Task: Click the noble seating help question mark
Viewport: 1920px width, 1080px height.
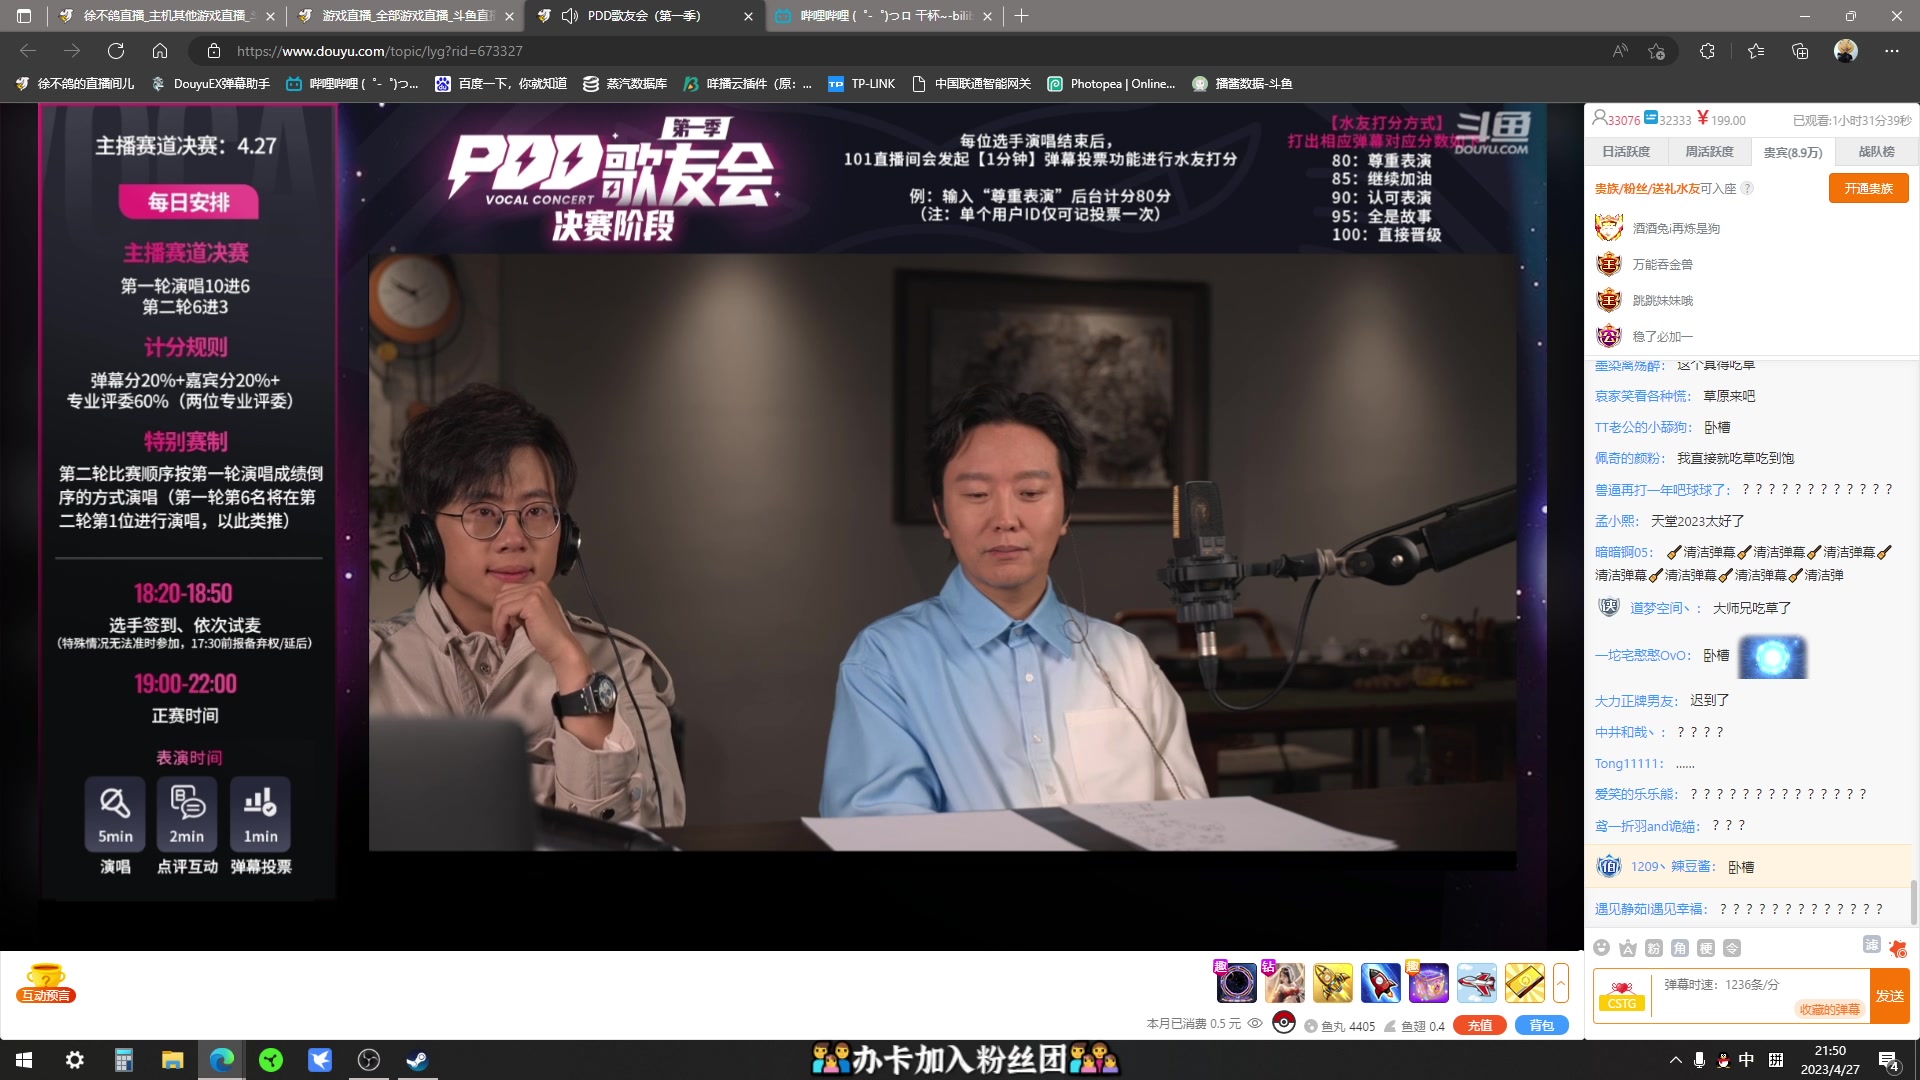Action: (1747, 188)
